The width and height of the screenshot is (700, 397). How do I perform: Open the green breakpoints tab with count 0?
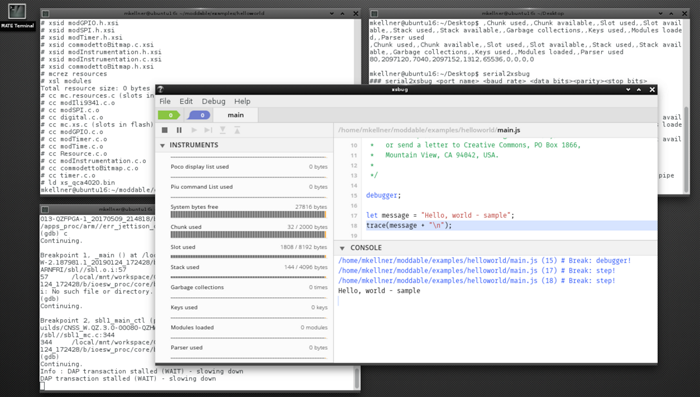169,115
